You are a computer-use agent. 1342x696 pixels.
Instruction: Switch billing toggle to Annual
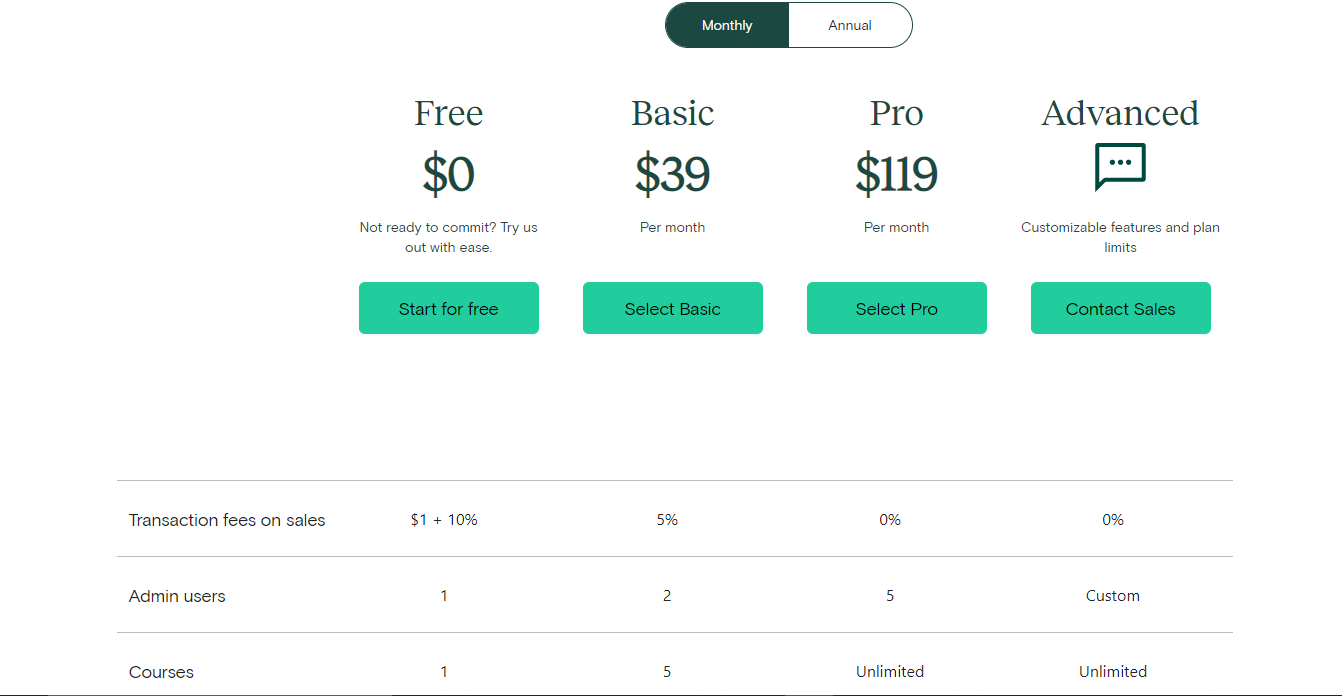(850, 25)
